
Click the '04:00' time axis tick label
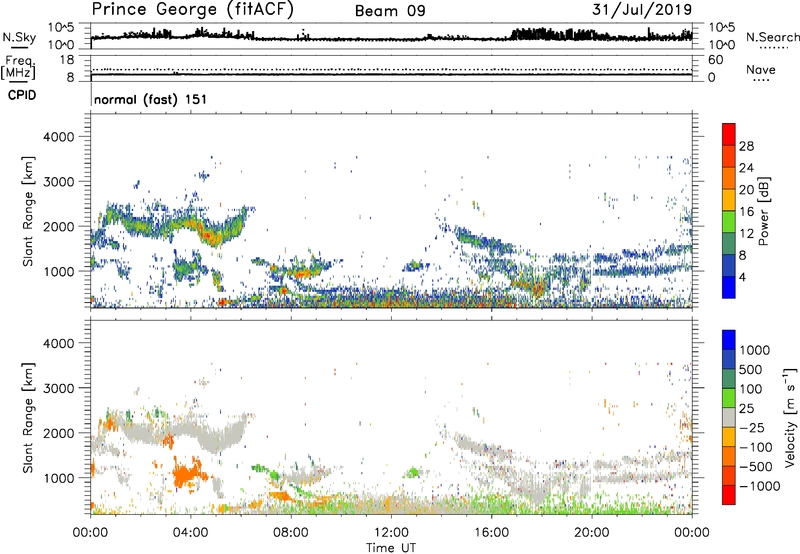190,533
